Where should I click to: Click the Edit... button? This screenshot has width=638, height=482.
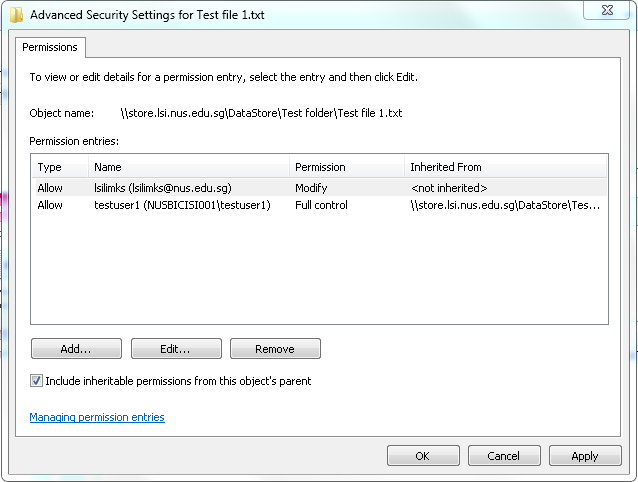[x=176, y=349]
